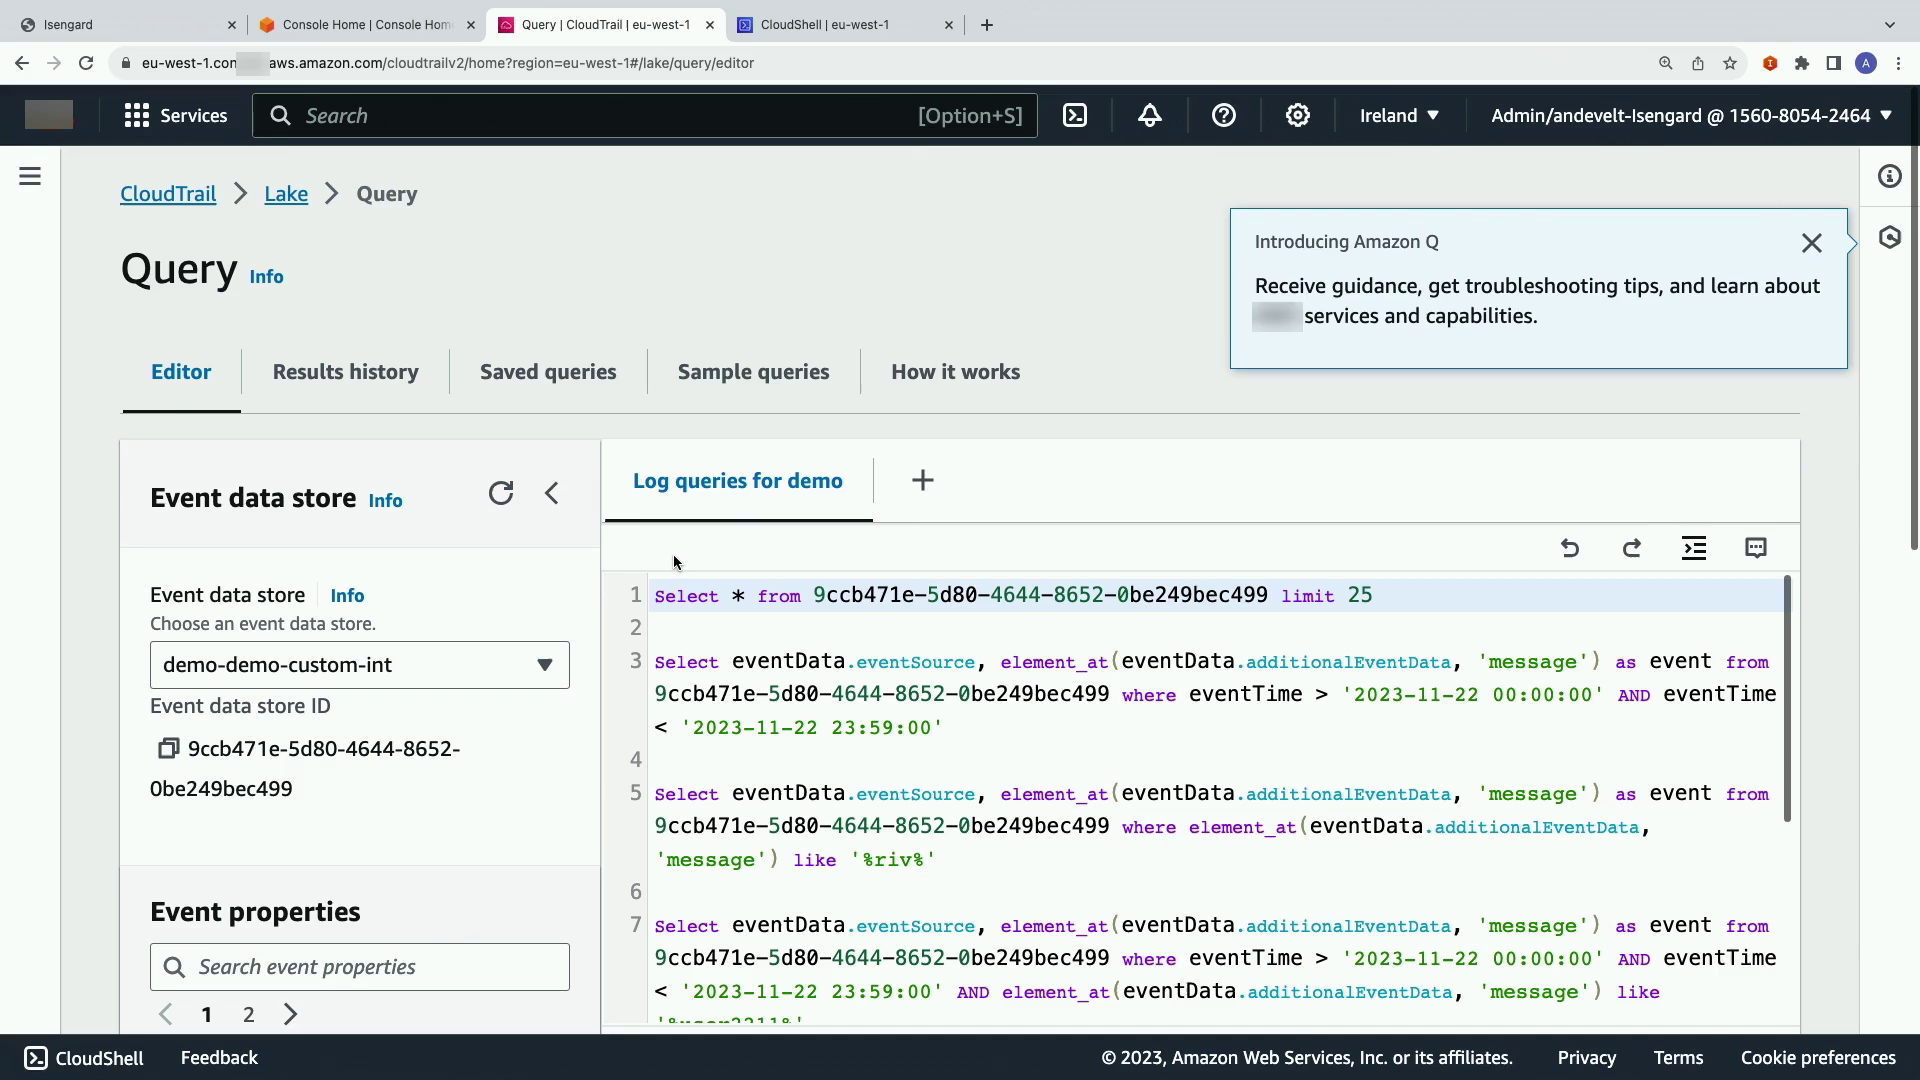Open the Saved queries tab
Image resolution: width=1920 pixels, height=1080 pixels.
pyautogui.click(x=548, y=372)
